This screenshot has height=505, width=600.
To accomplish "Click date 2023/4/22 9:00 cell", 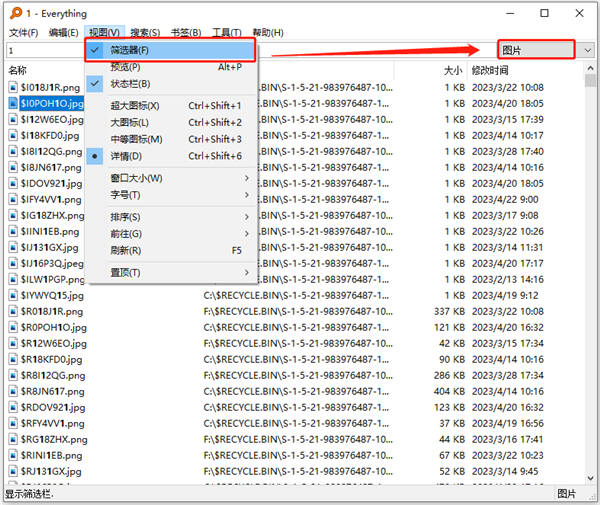I will [x=505, y=200].
